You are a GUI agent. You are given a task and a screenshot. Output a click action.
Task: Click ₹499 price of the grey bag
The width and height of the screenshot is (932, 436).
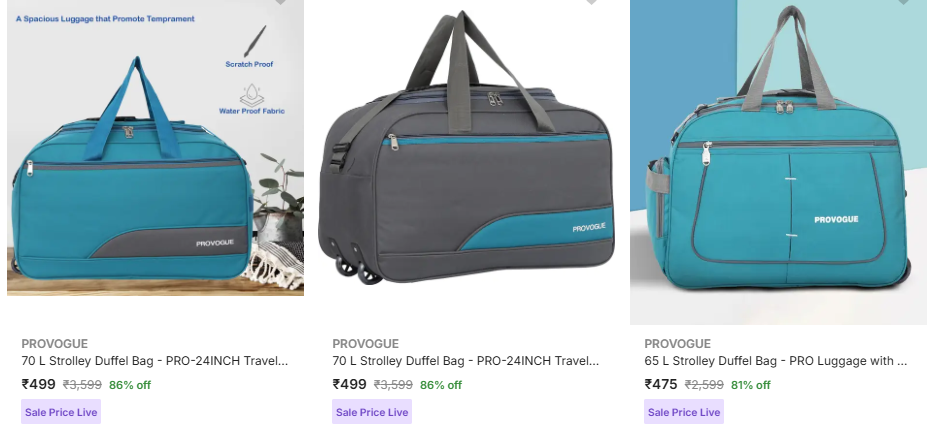tap(350, 384)
